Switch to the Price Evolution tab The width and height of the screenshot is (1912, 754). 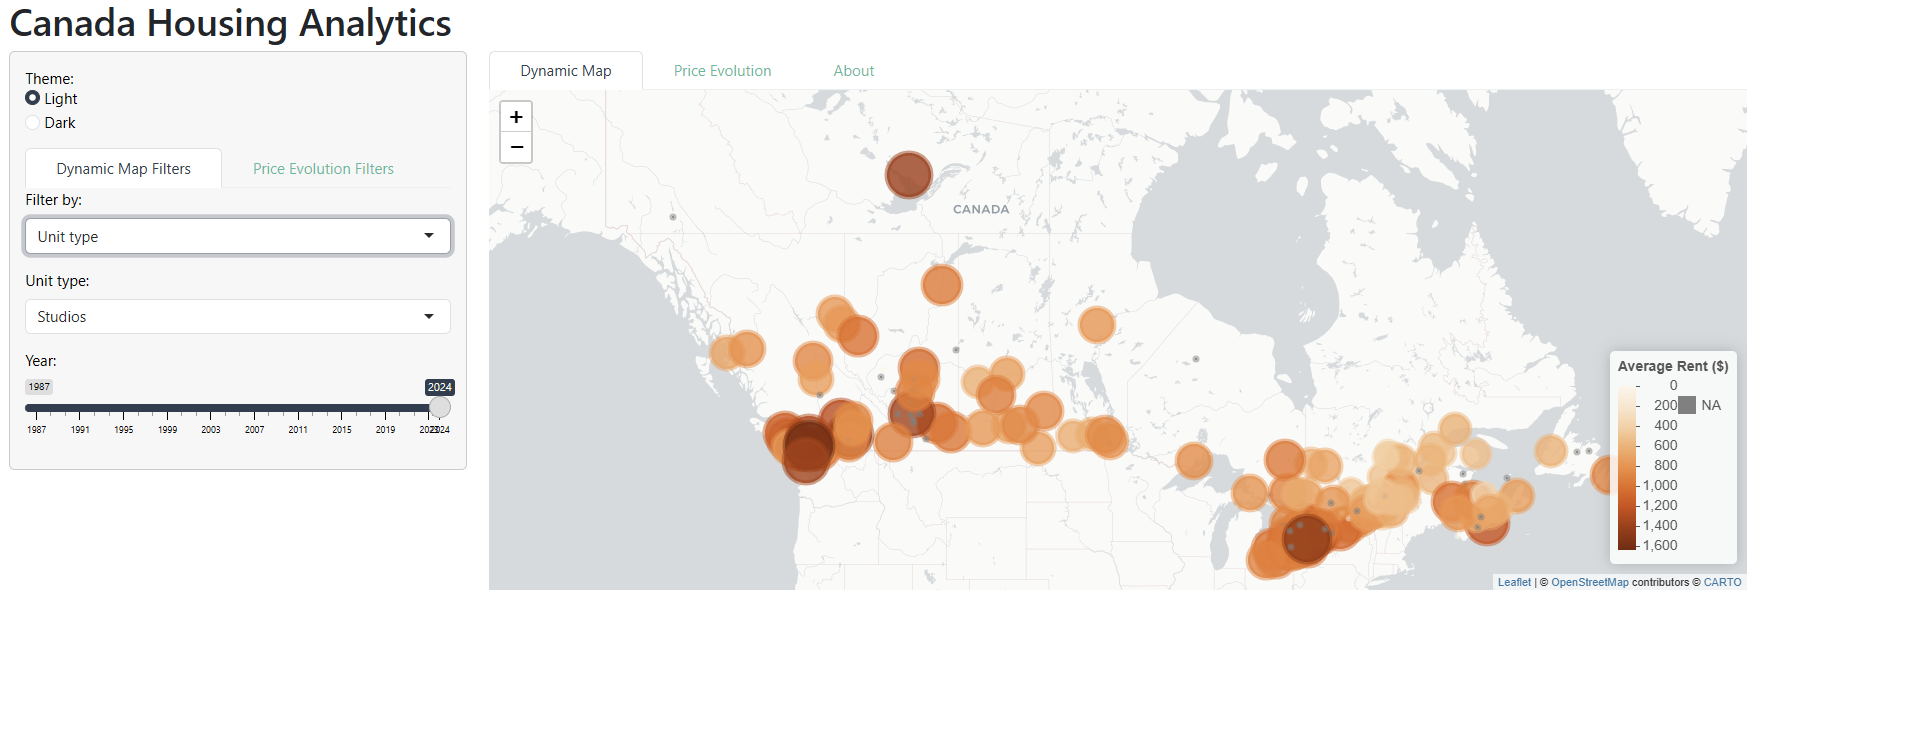[x=722, y=71]
